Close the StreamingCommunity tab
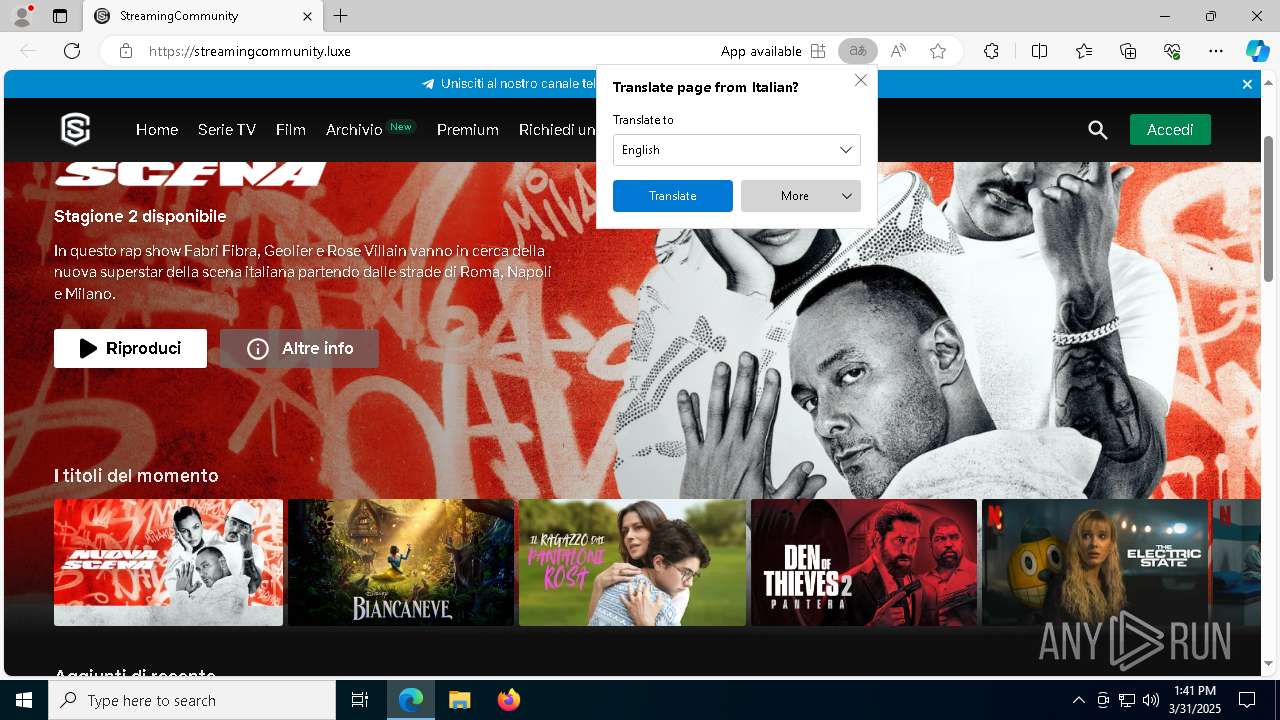This screenshot has width=1280, height=720. (307, 16)
